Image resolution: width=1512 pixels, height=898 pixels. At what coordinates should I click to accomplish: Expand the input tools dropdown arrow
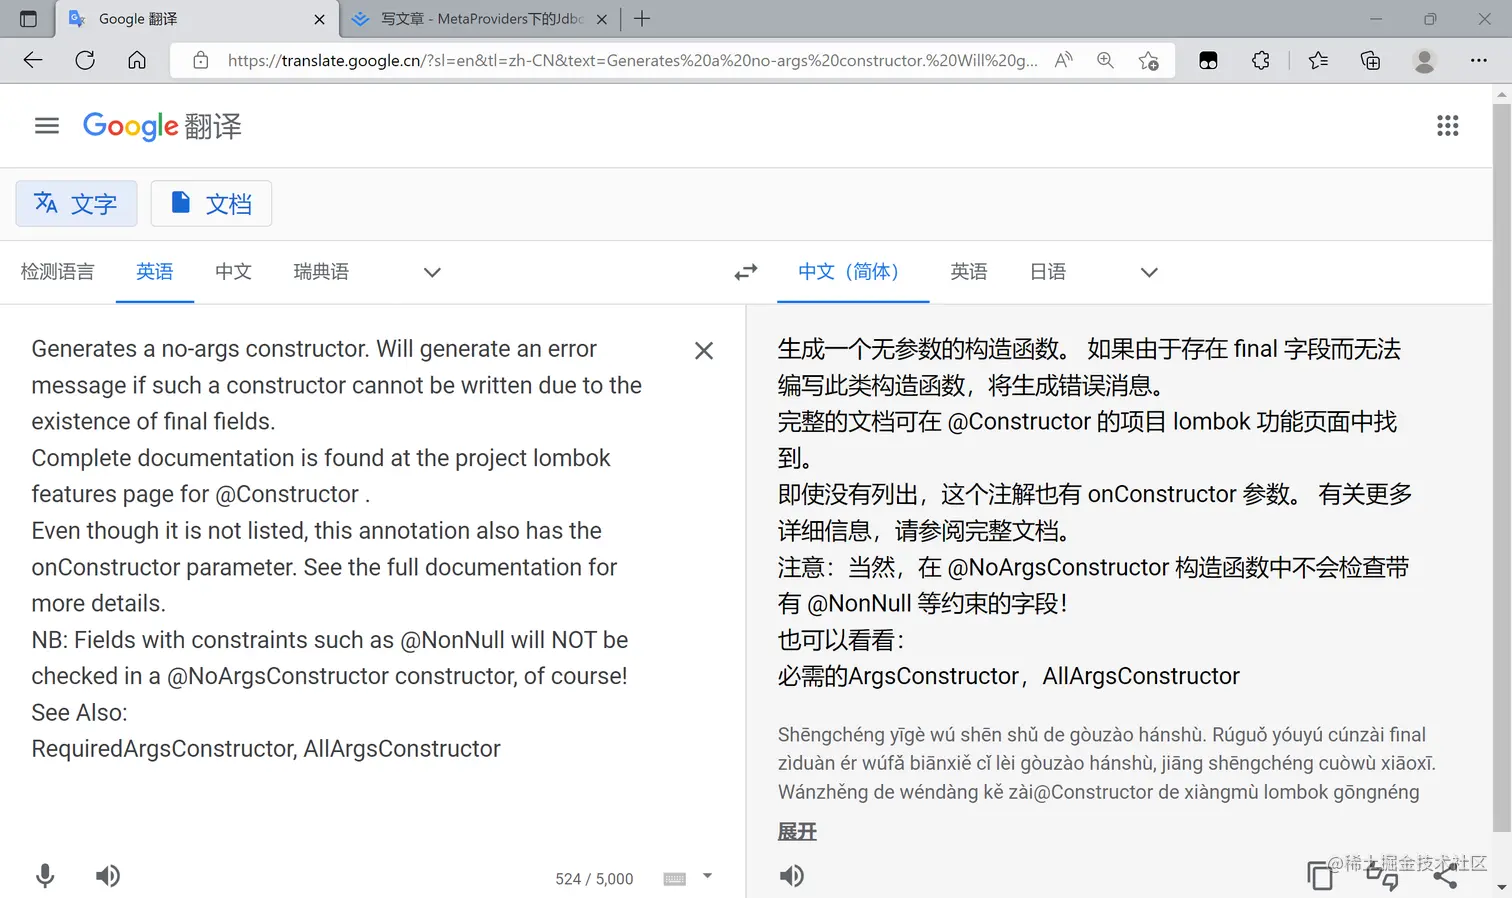(707, 876)
